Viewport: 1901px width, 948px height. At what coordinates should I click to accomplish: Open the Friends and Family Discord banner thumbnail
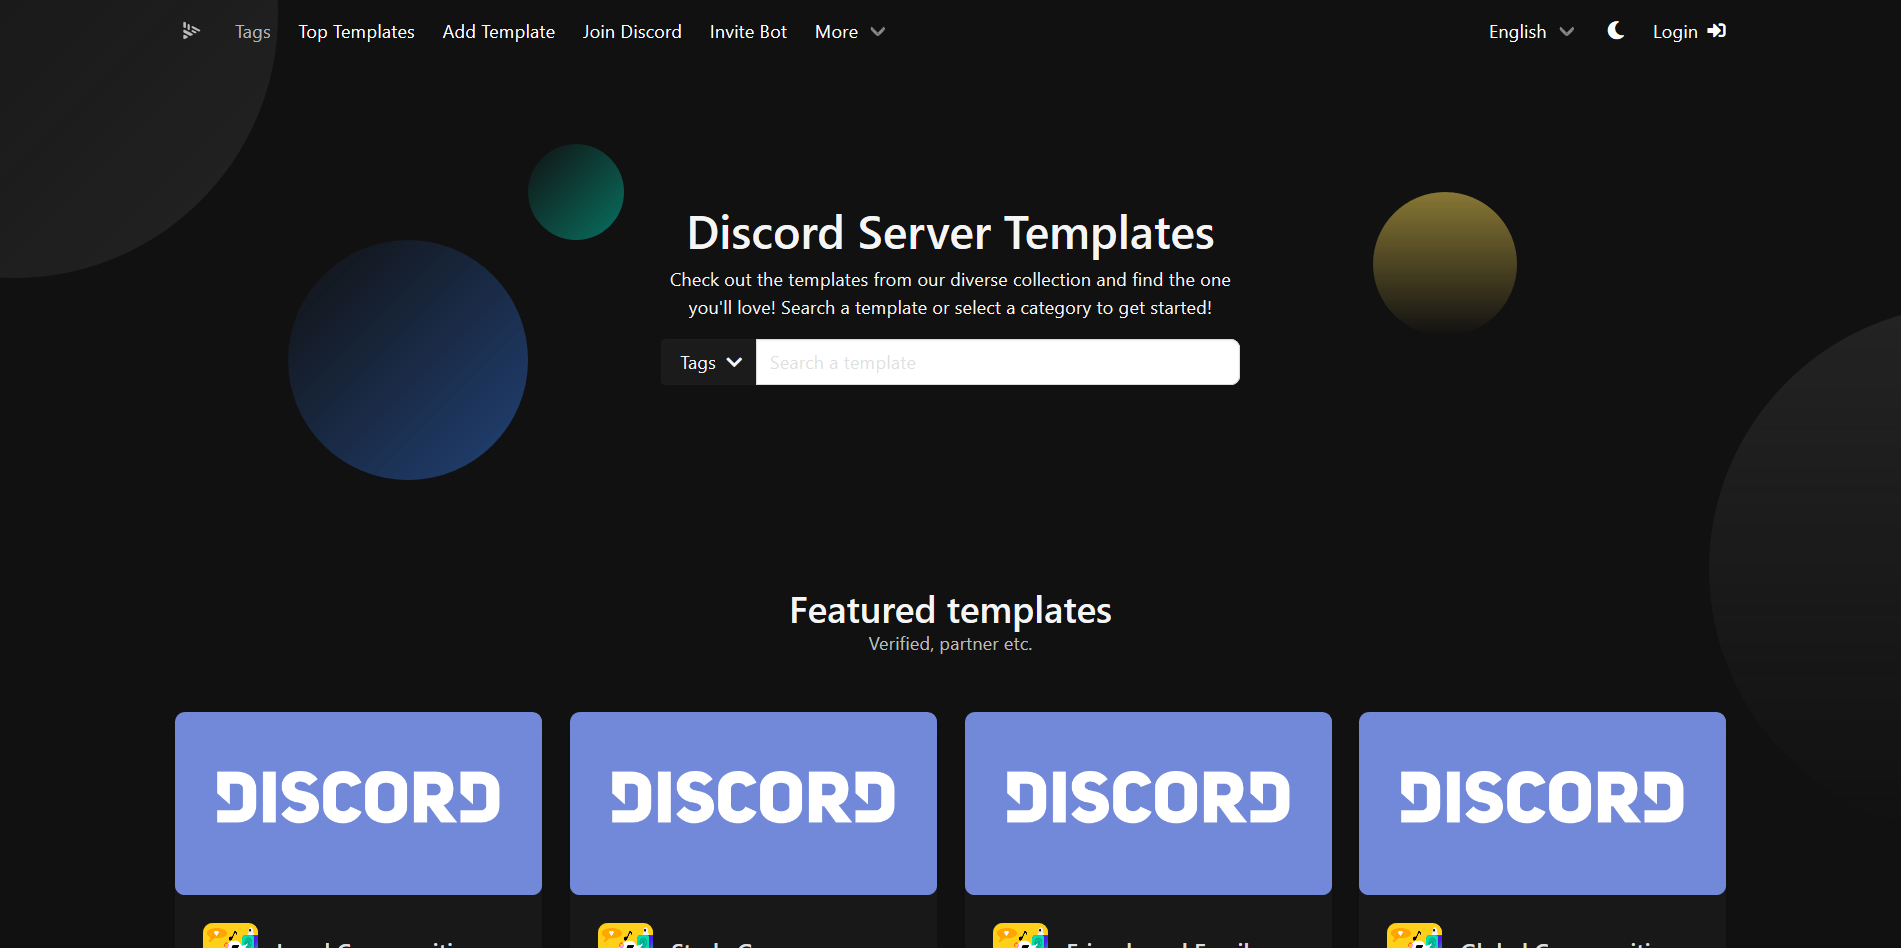(1147, 803)
